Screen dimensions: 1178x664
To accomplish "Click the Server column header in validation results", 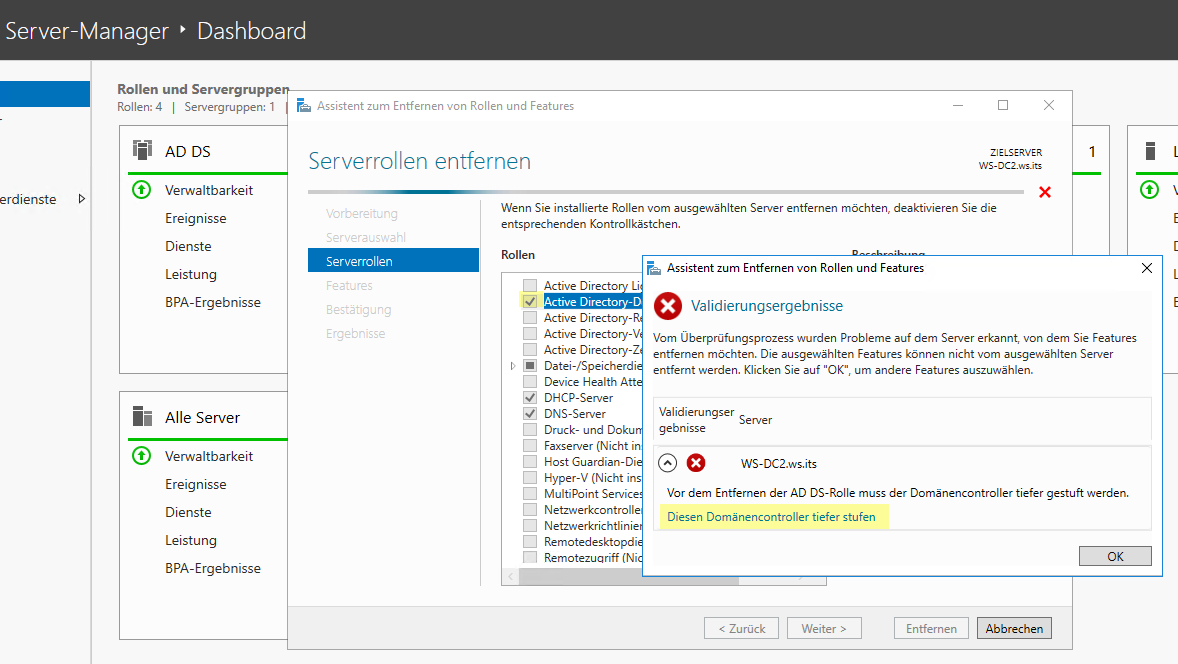I will pos(755,420).
